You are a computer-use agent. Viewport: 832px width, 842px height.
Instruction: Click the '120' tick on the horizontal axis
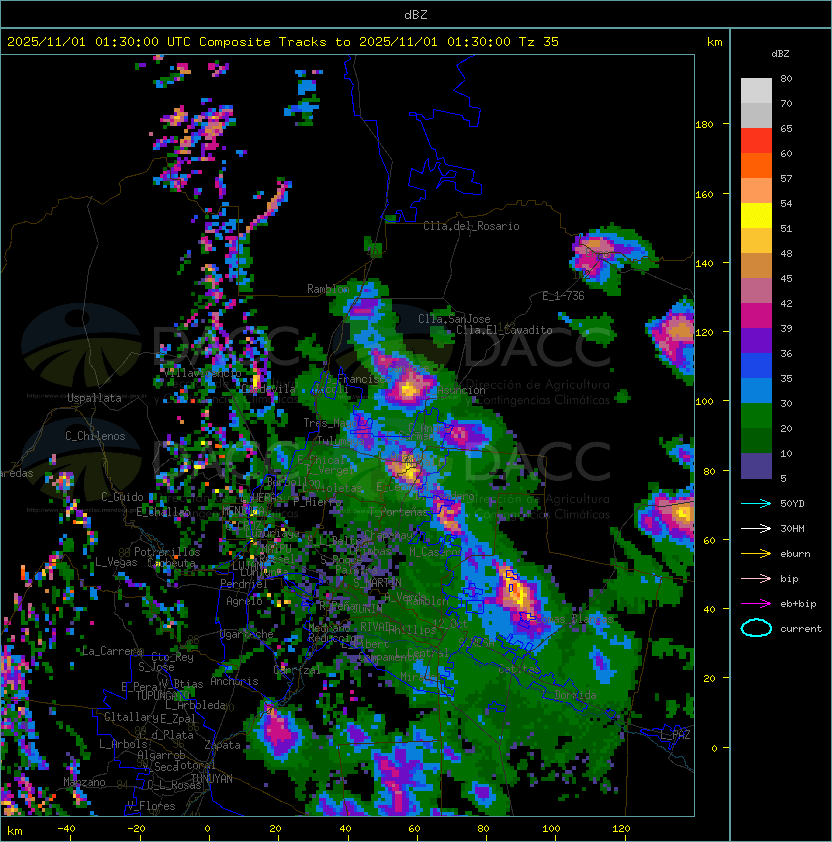(621, 829)
